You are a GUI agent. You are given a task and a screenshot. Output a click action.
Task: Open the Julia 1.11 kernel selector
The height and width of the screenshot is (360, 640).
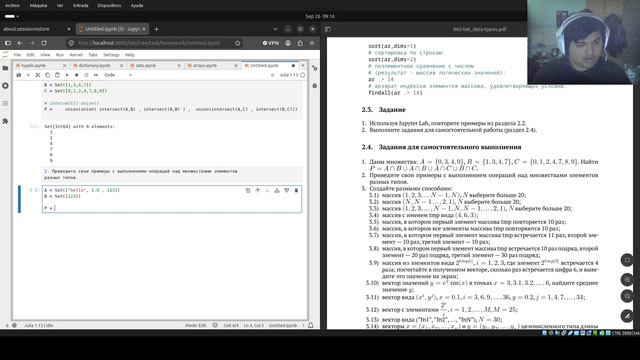click(289, 75)
